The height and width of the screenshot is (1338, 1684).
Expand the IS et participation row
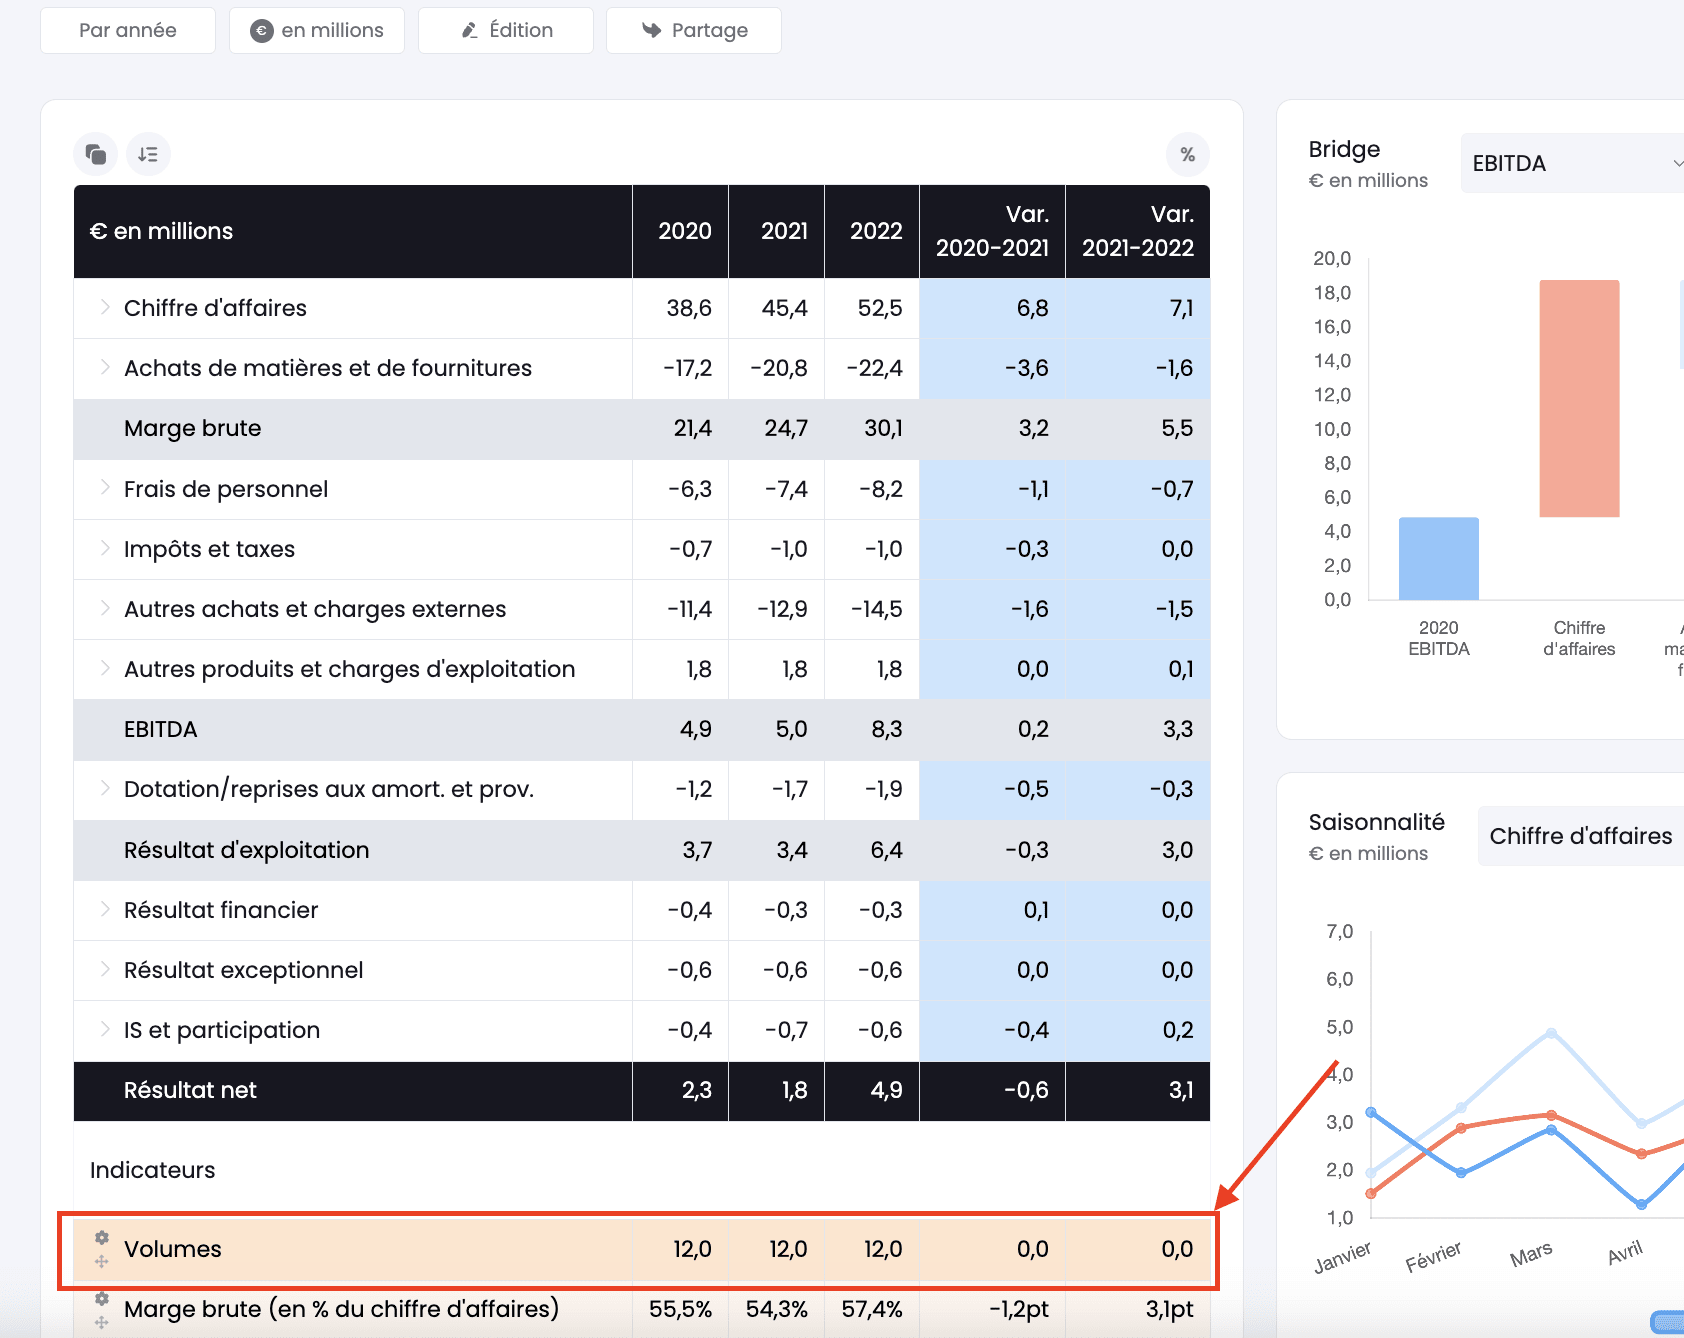pos(105,1029)
